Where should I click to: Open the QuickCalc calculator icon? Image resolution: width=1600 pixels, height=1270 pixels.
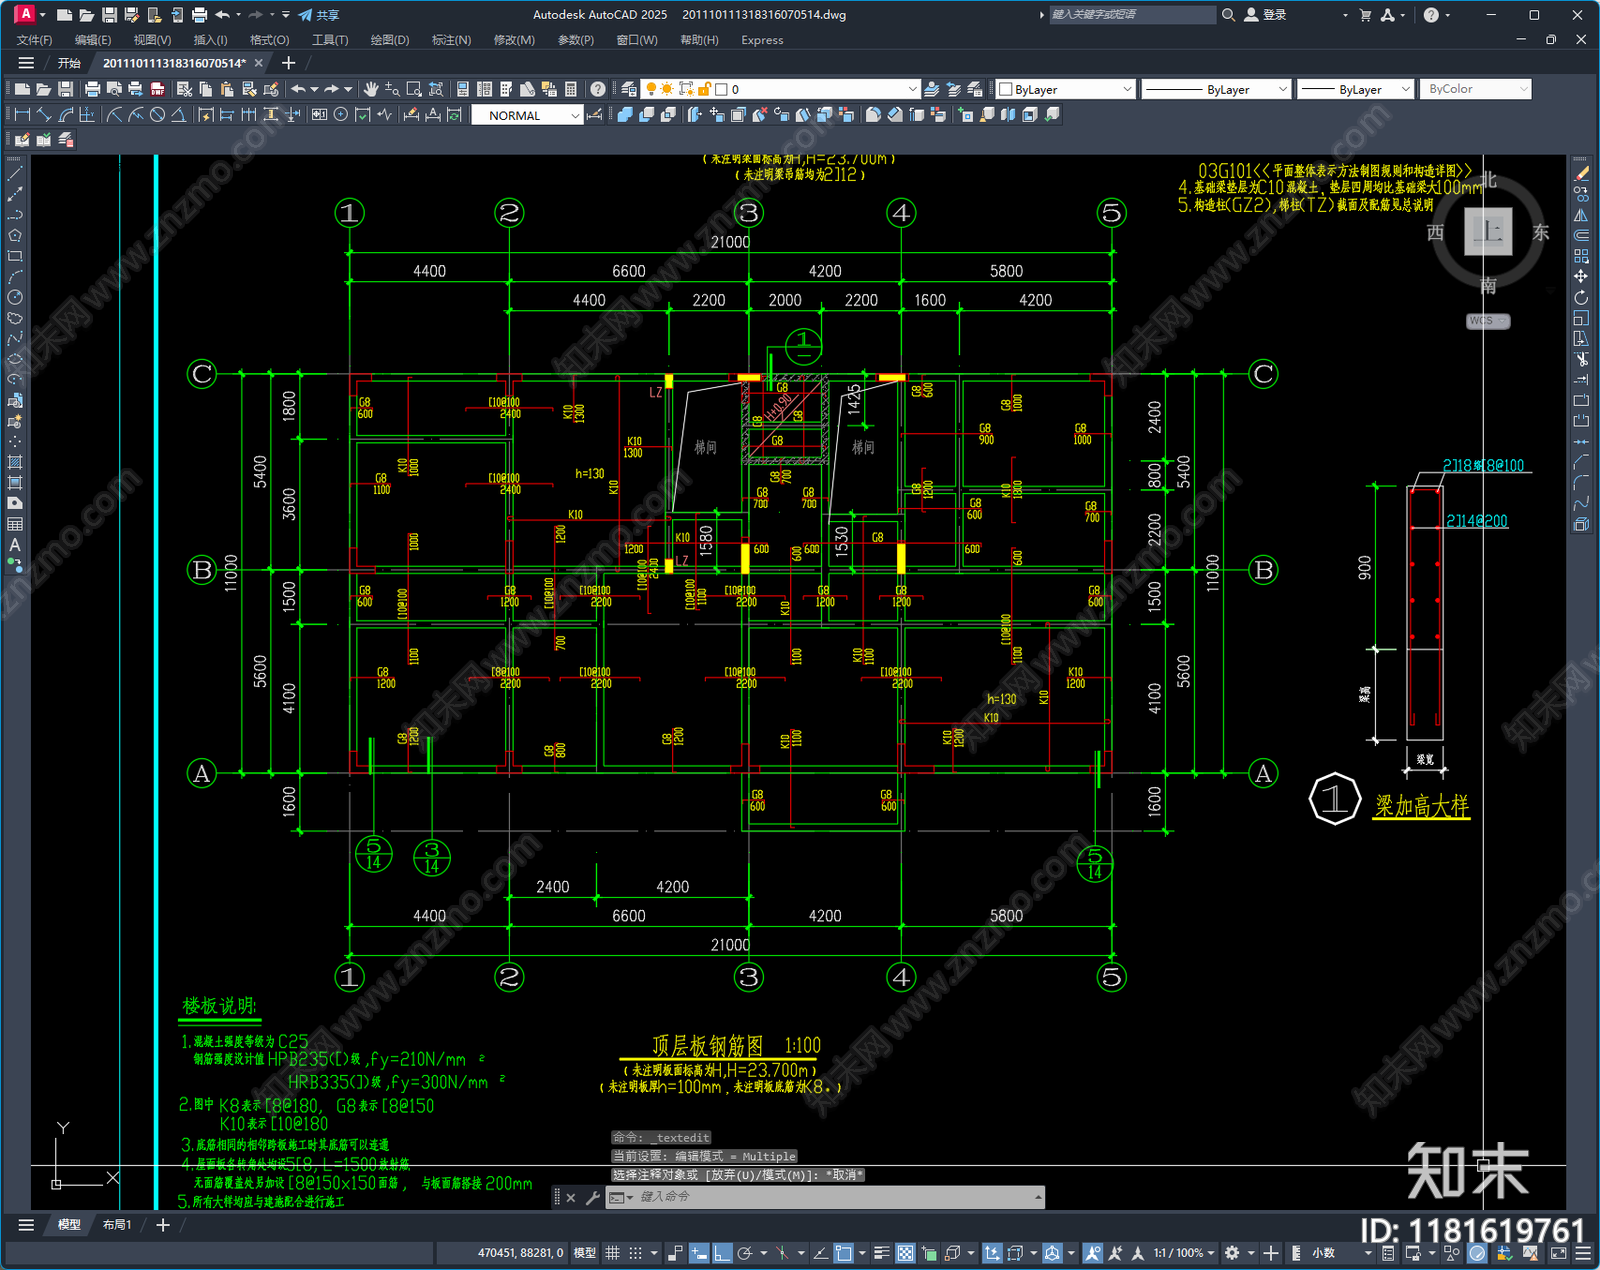tap(571, 89)
